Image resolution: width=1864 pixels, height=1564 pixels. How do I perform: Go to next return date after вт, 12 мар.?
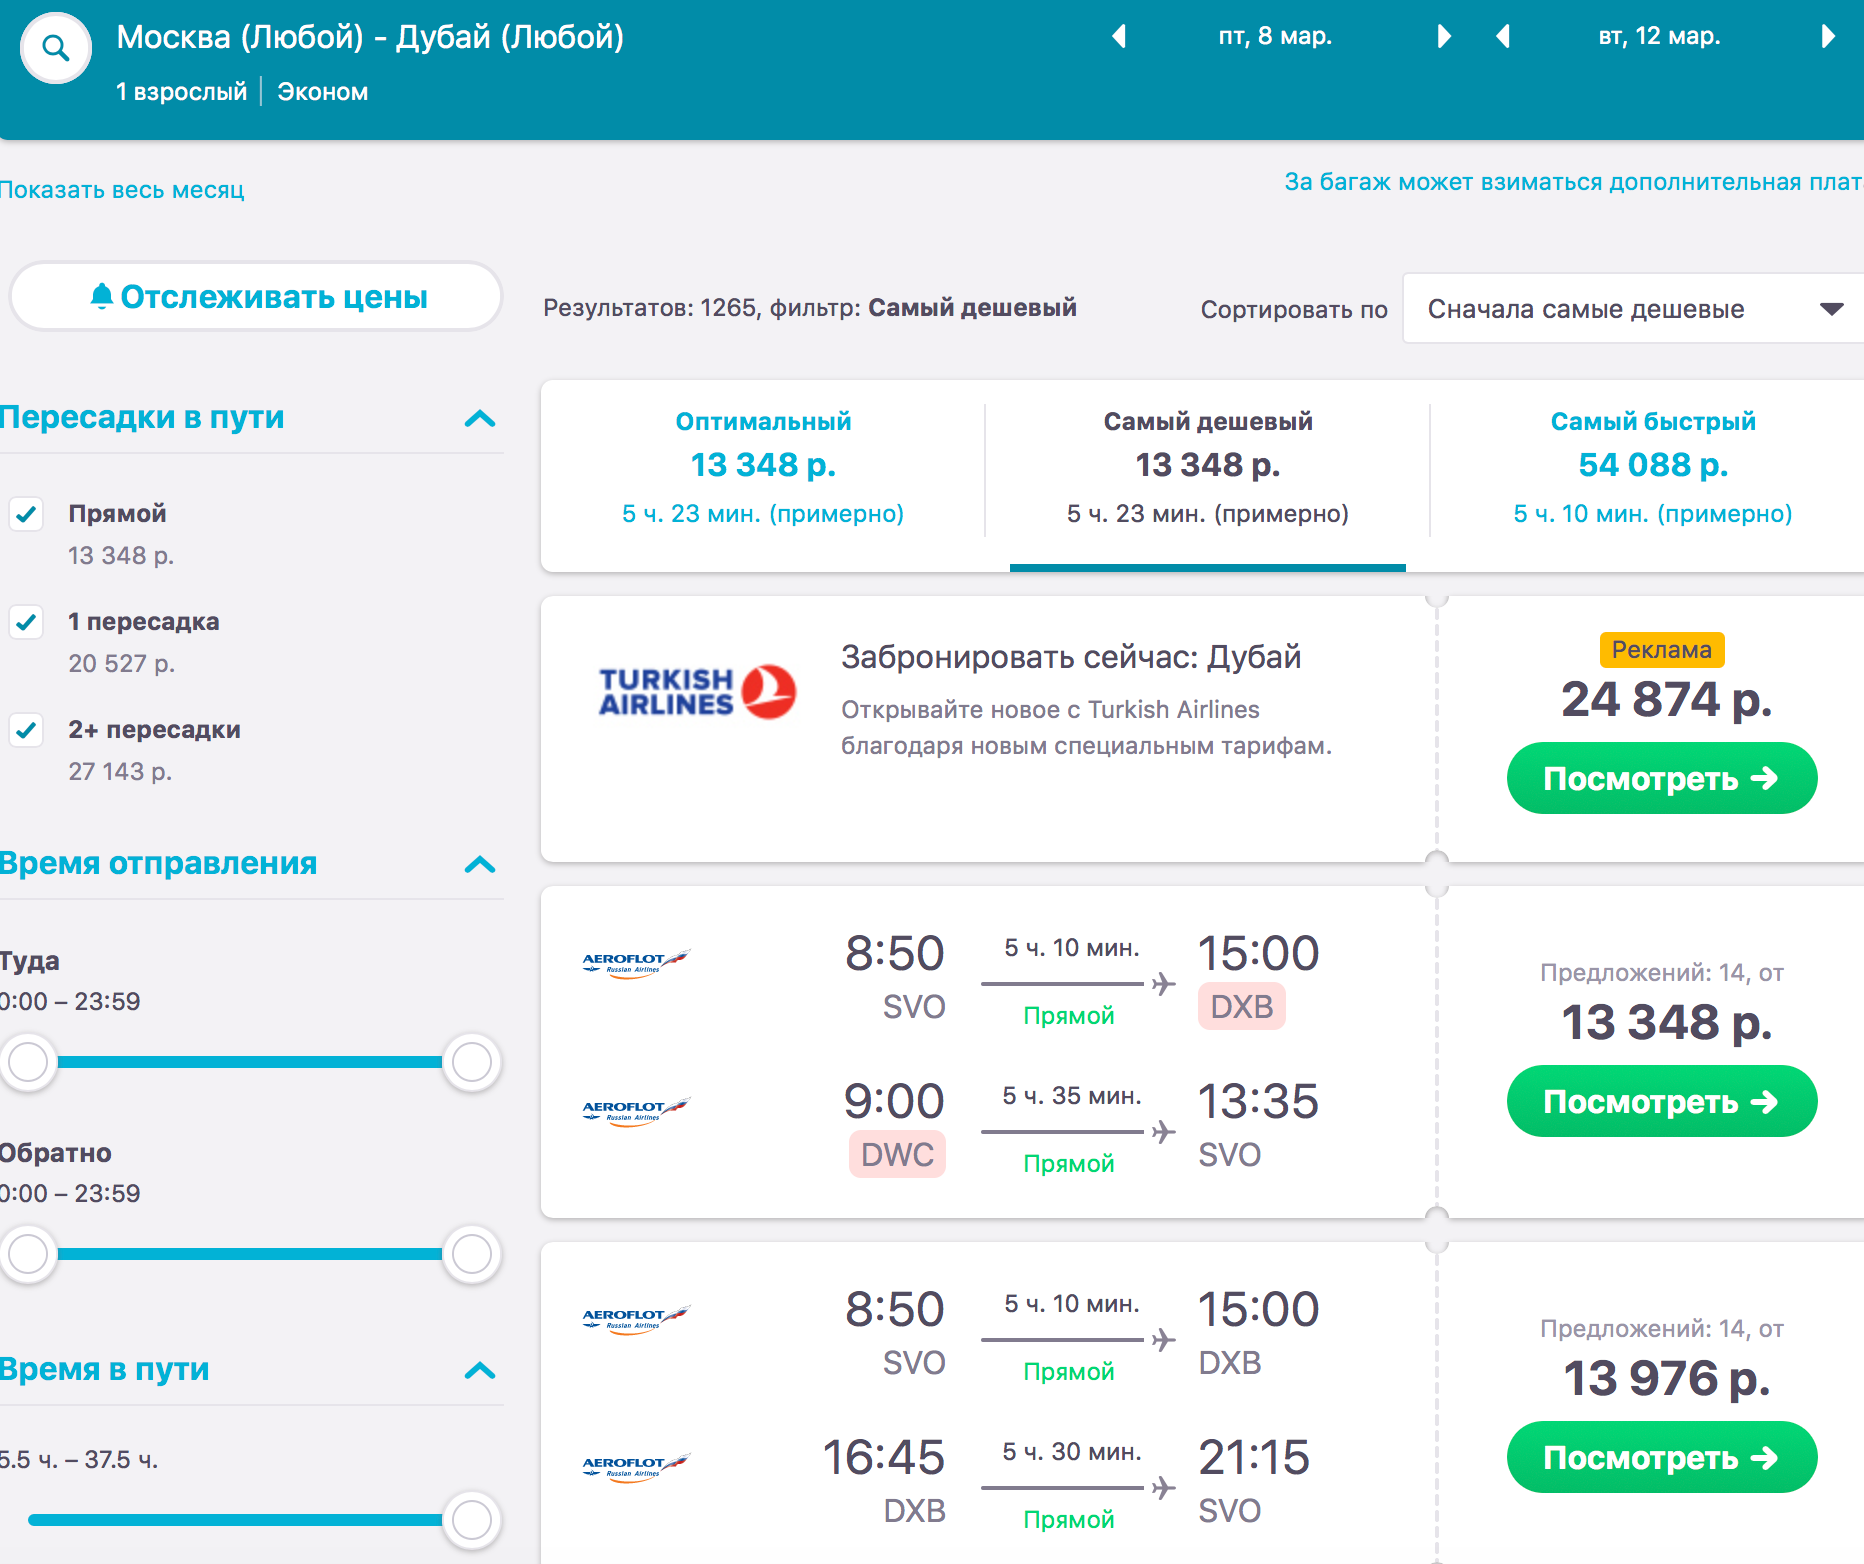pyautogui.click(x=1828, y=37)
